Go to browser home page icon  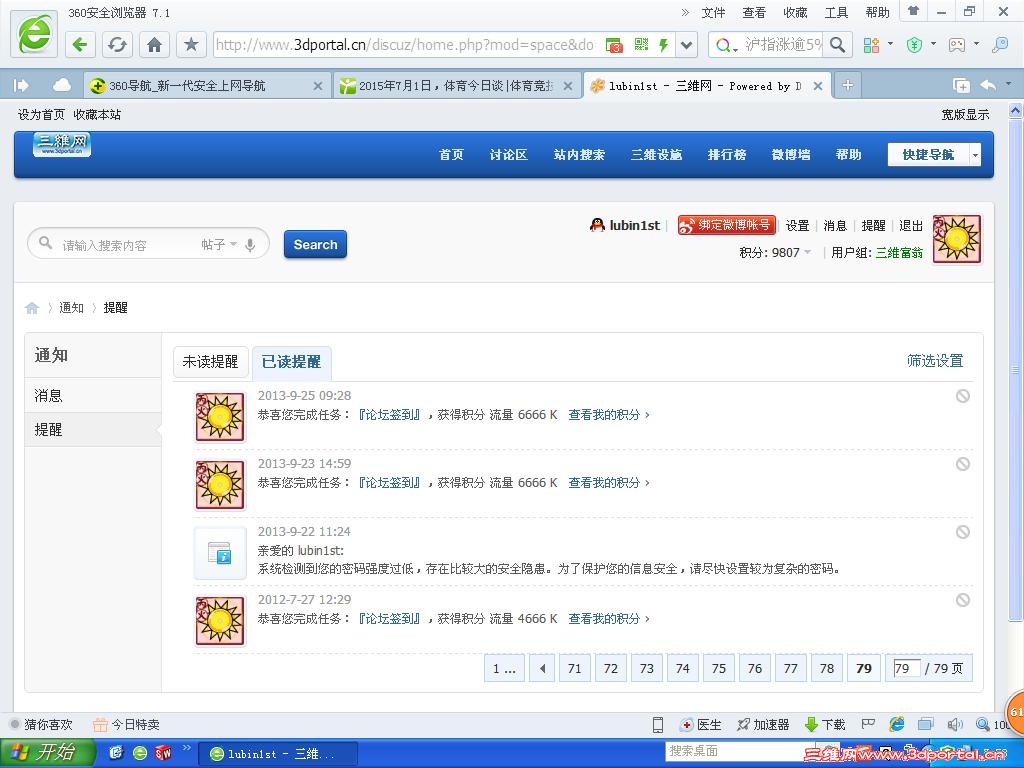pyautogui.click(x=154, y=44)
